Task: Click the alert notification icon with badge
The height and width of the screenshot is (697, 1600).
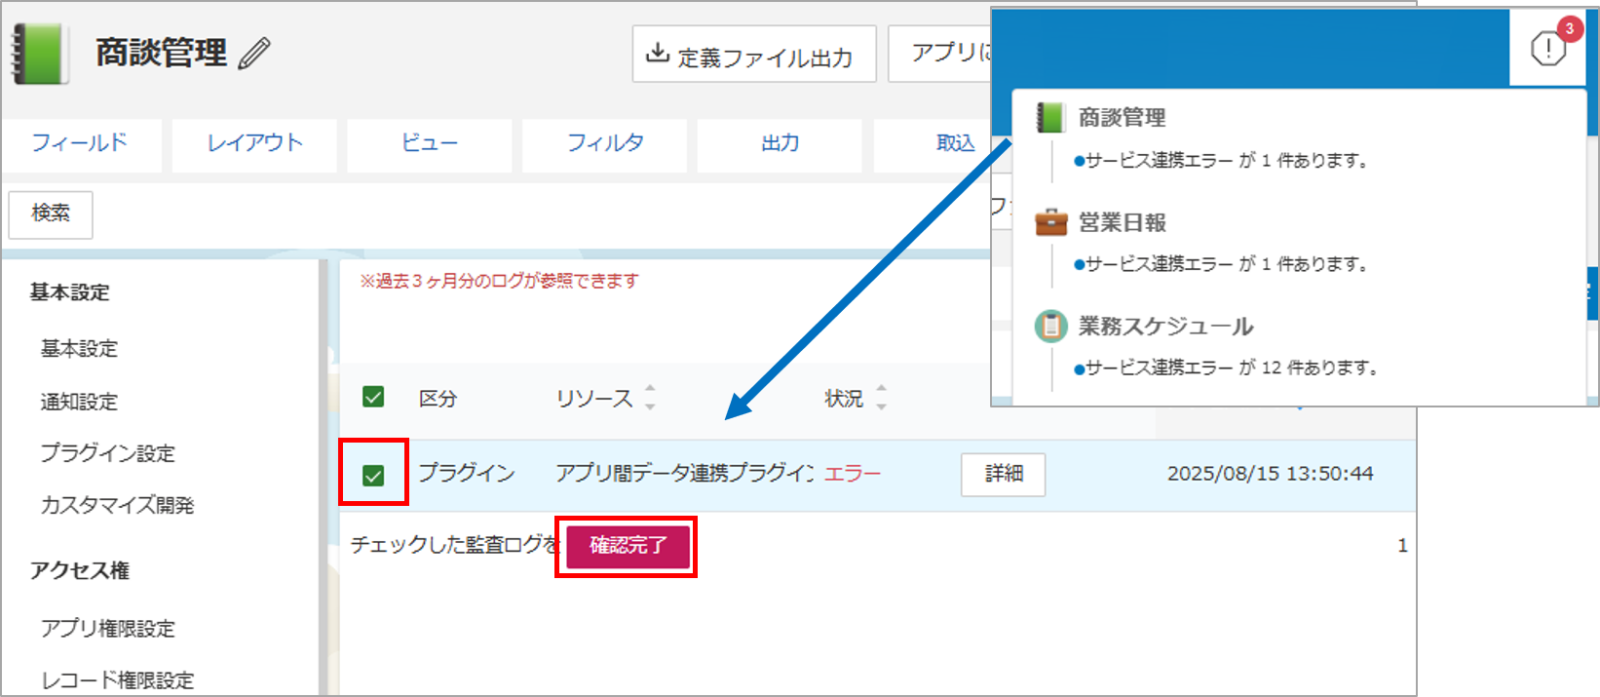Action: (x=1548, y=46)
